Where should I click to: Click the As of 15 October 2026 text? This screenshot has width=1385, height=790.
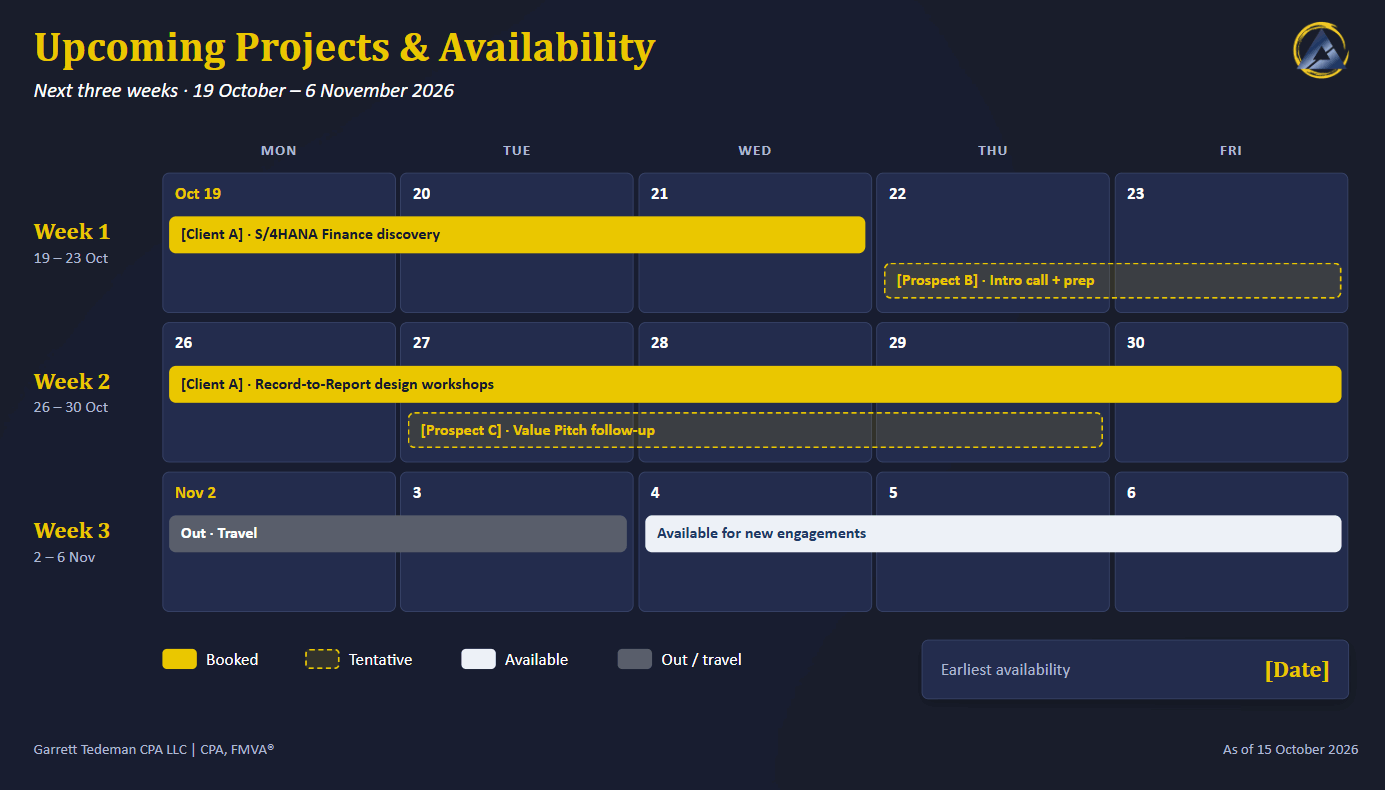[x=1290, y=750]
